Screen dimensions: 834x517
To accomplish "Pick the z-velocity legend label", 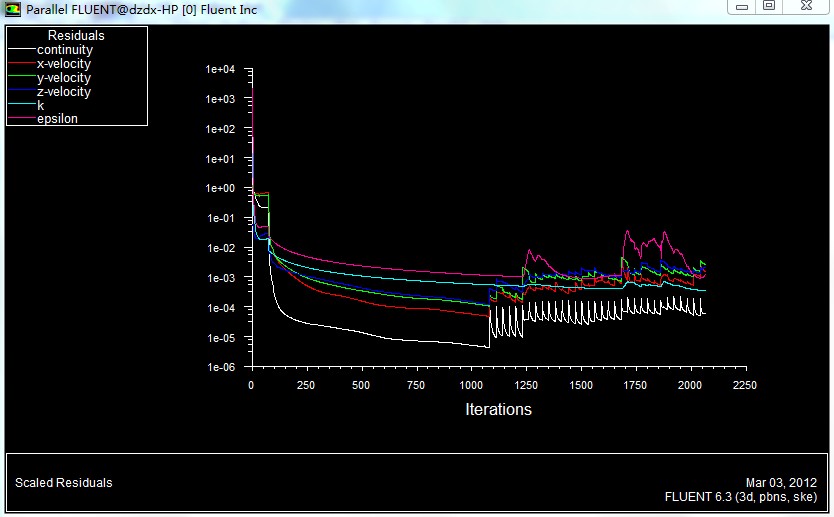I will [x=63, y=92].
